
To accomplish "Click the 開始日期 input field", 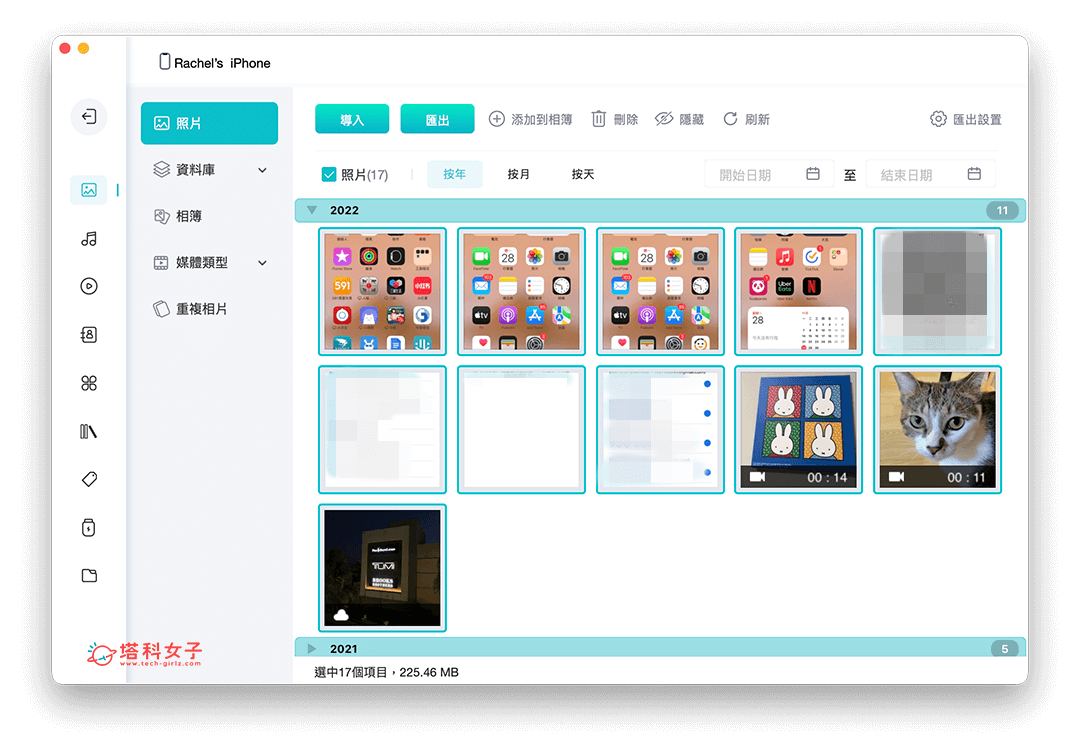I will tap(769, 174).
